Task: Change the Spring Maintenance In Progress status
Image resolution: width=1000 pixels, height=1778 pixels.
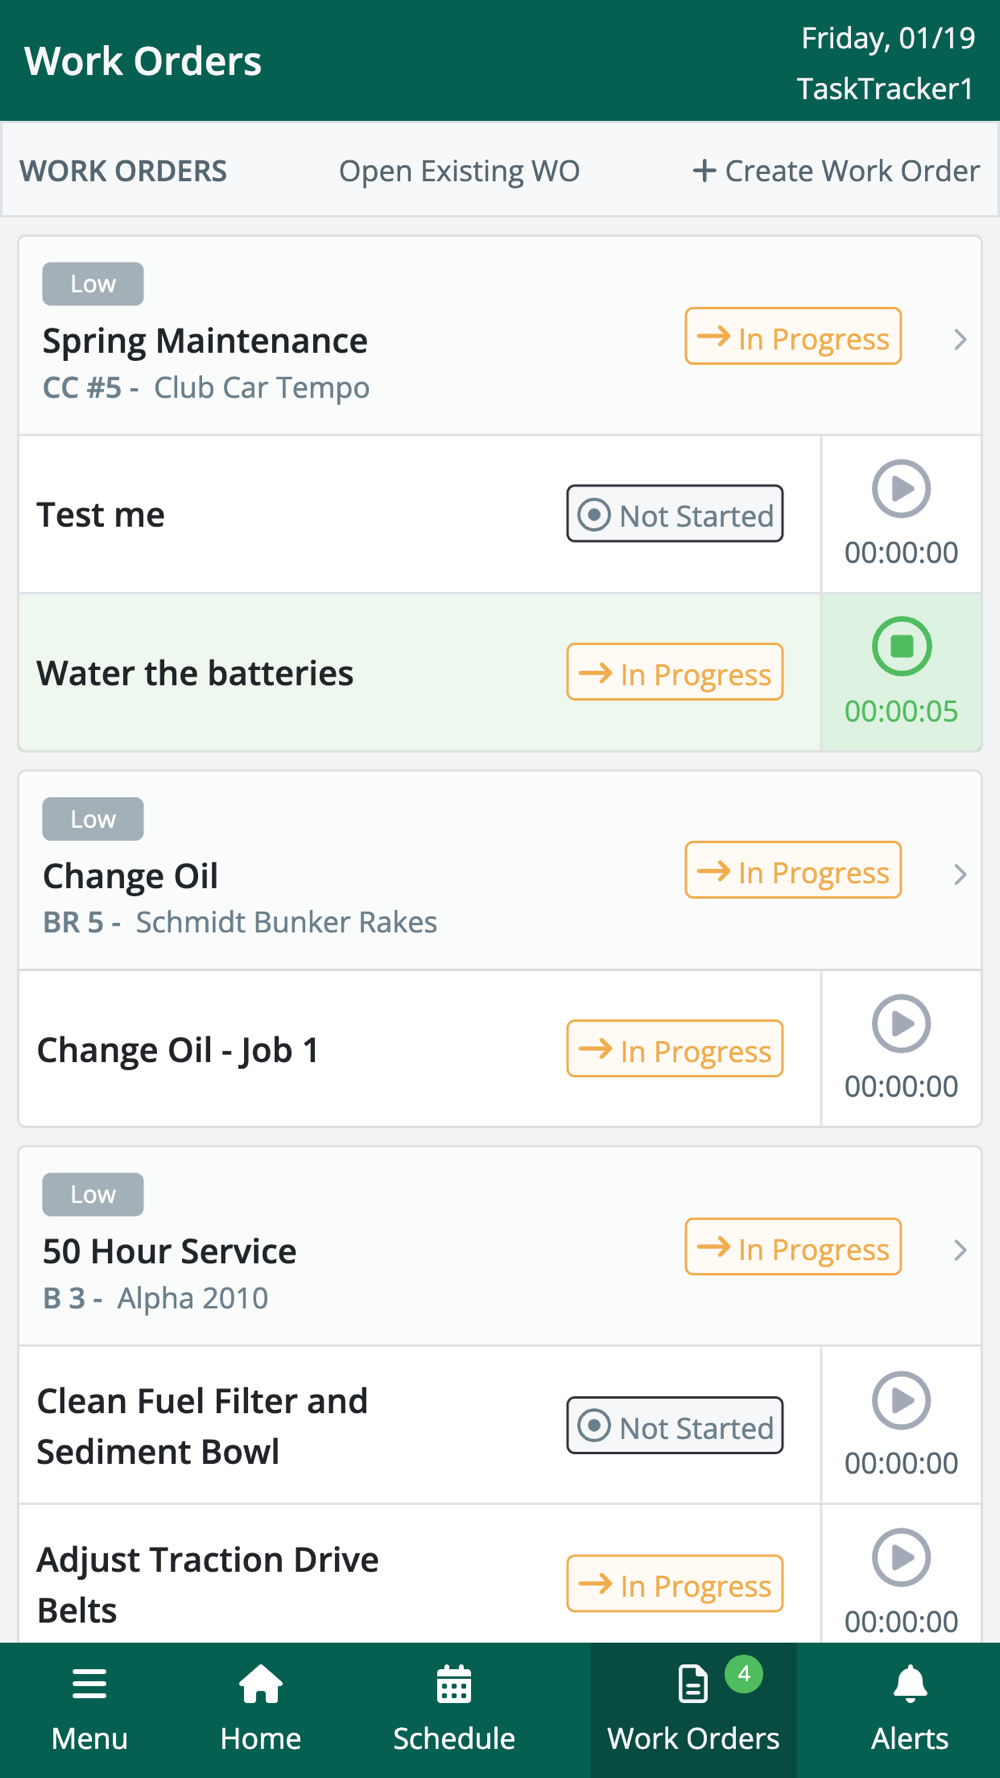Action: (x=793, y=338)
